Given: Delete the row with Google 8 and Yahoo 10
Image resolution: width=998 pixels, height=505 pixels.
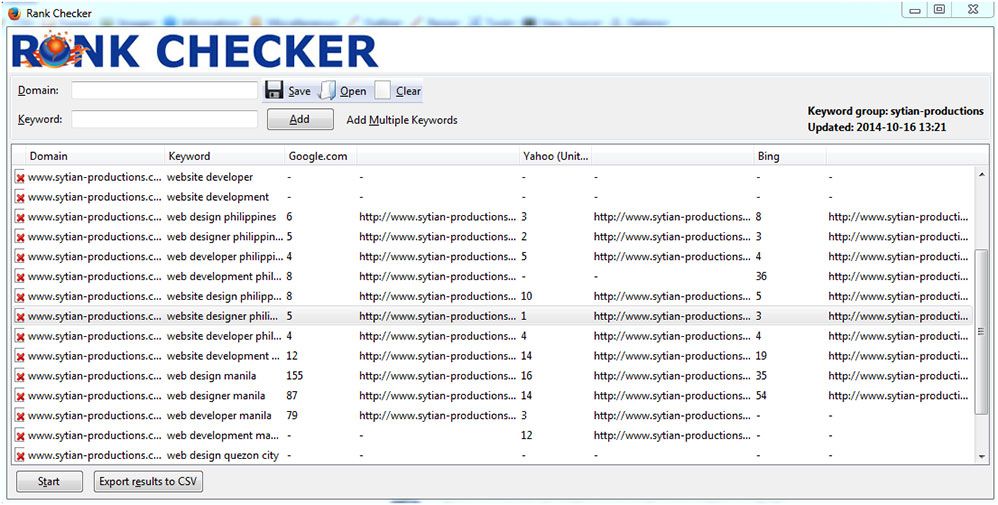Looking at the screenshot, I should [20, 297].
